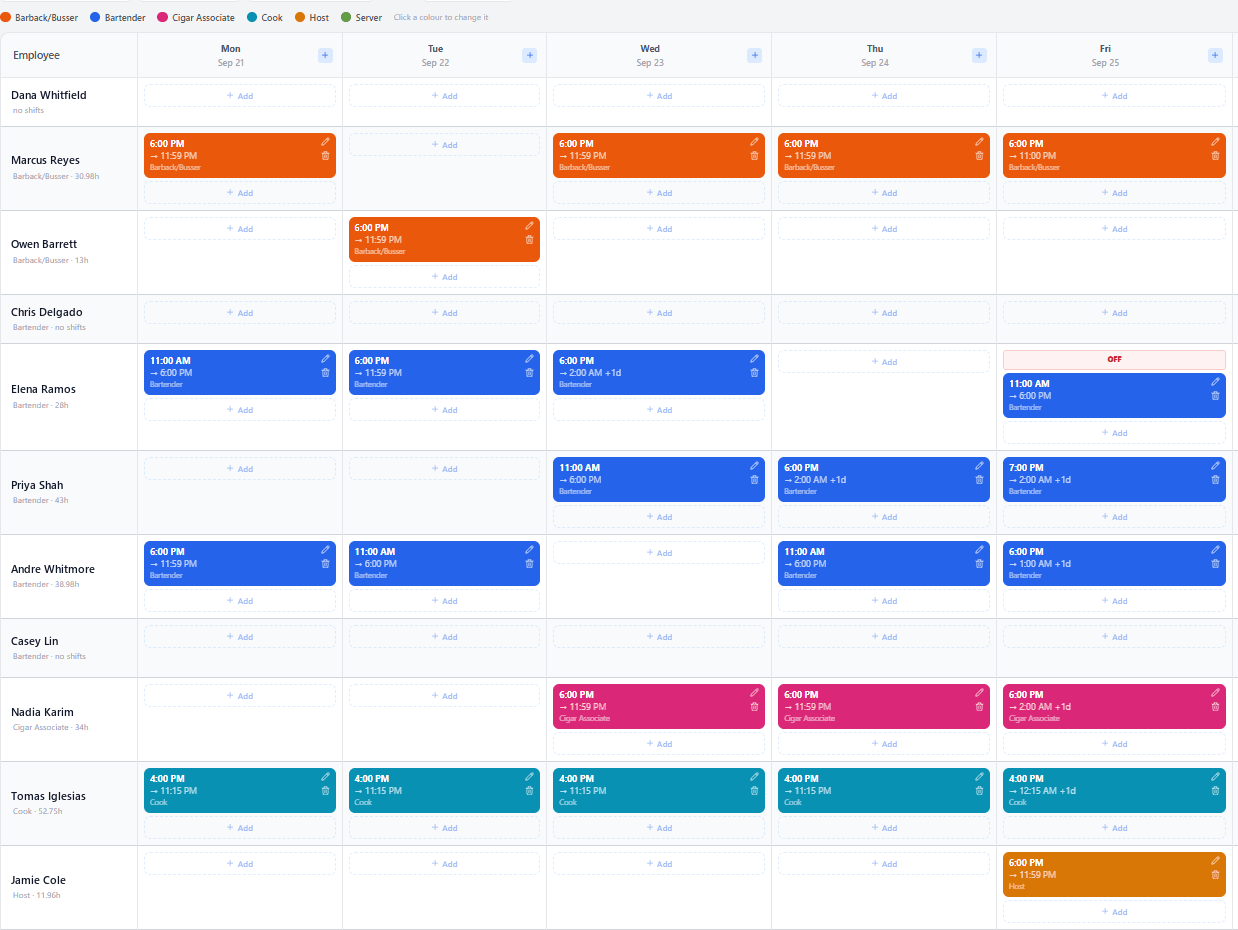
Task: Add shift via Tuesday header plus icon
Action: tap(529, 56)
